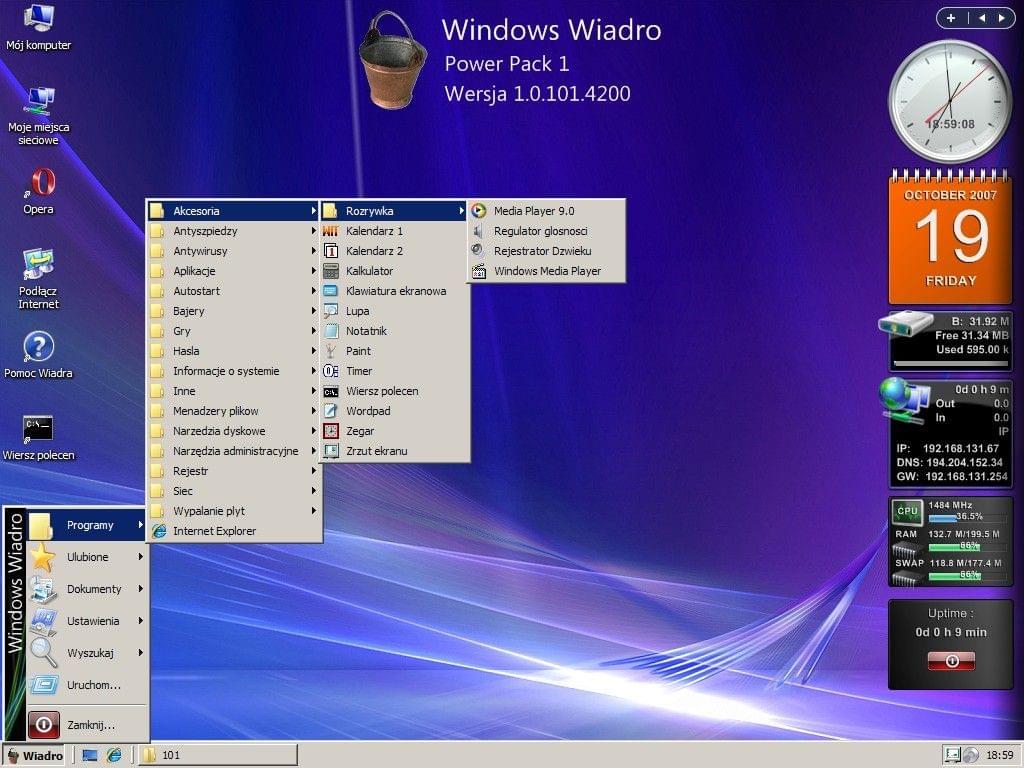Click the Windows Media Player clapperboard icon
This screenshot has width=1024, height=768.
479,271
